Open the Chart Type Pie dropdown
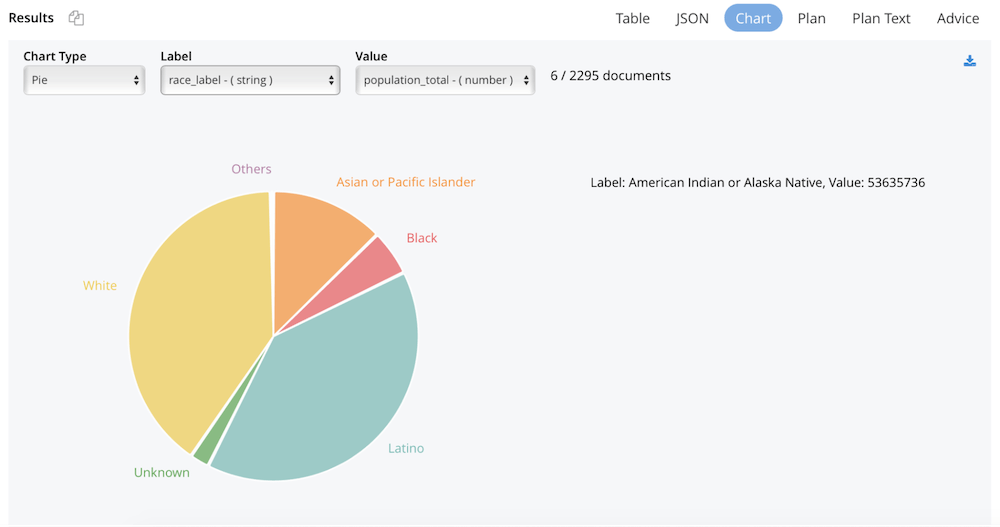 pyautogui.click(x=84, y=80)
